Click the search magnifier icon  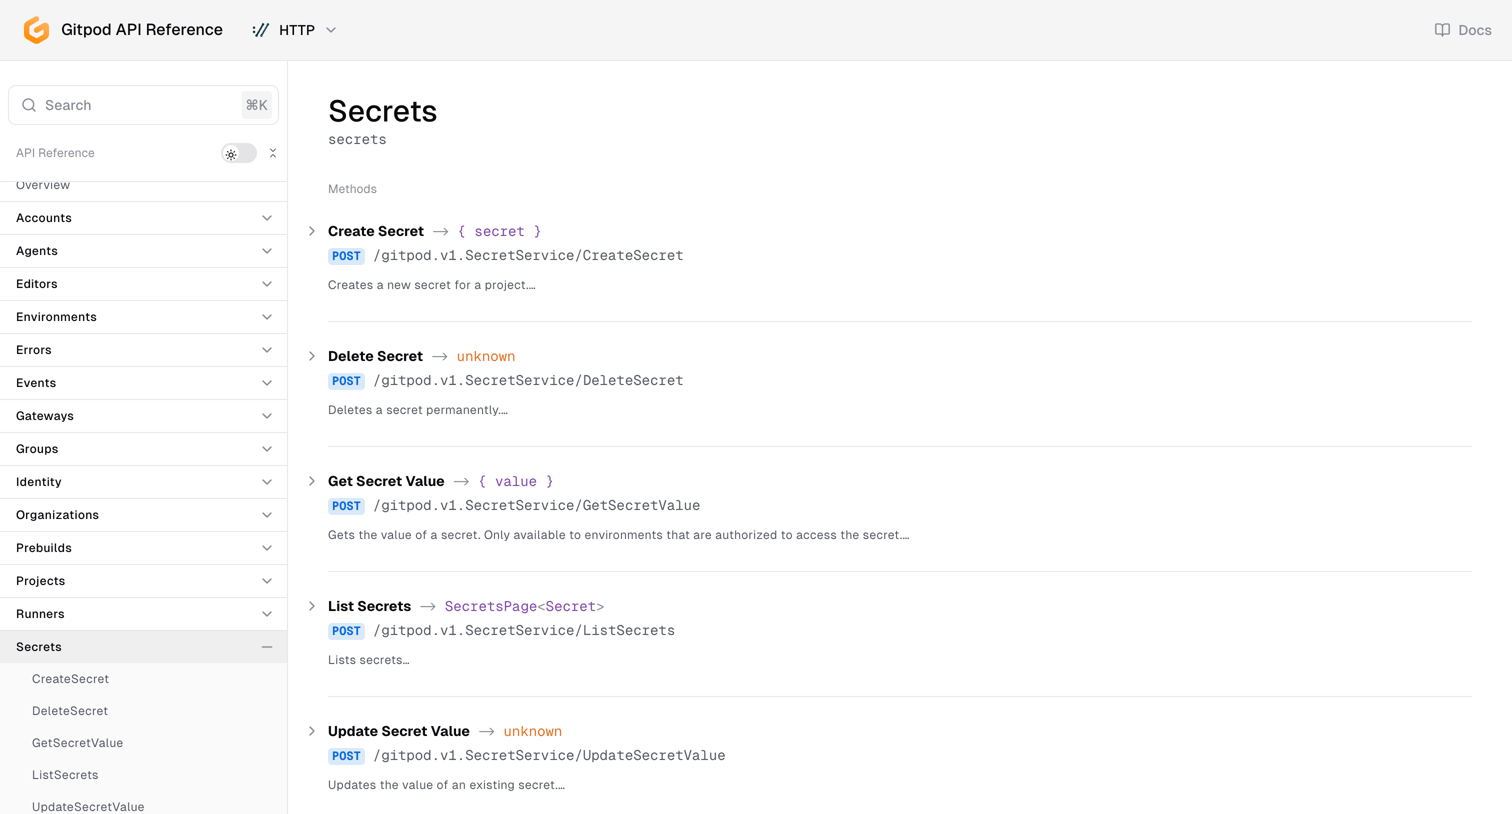pyautogui.click(x=29, y=105)
